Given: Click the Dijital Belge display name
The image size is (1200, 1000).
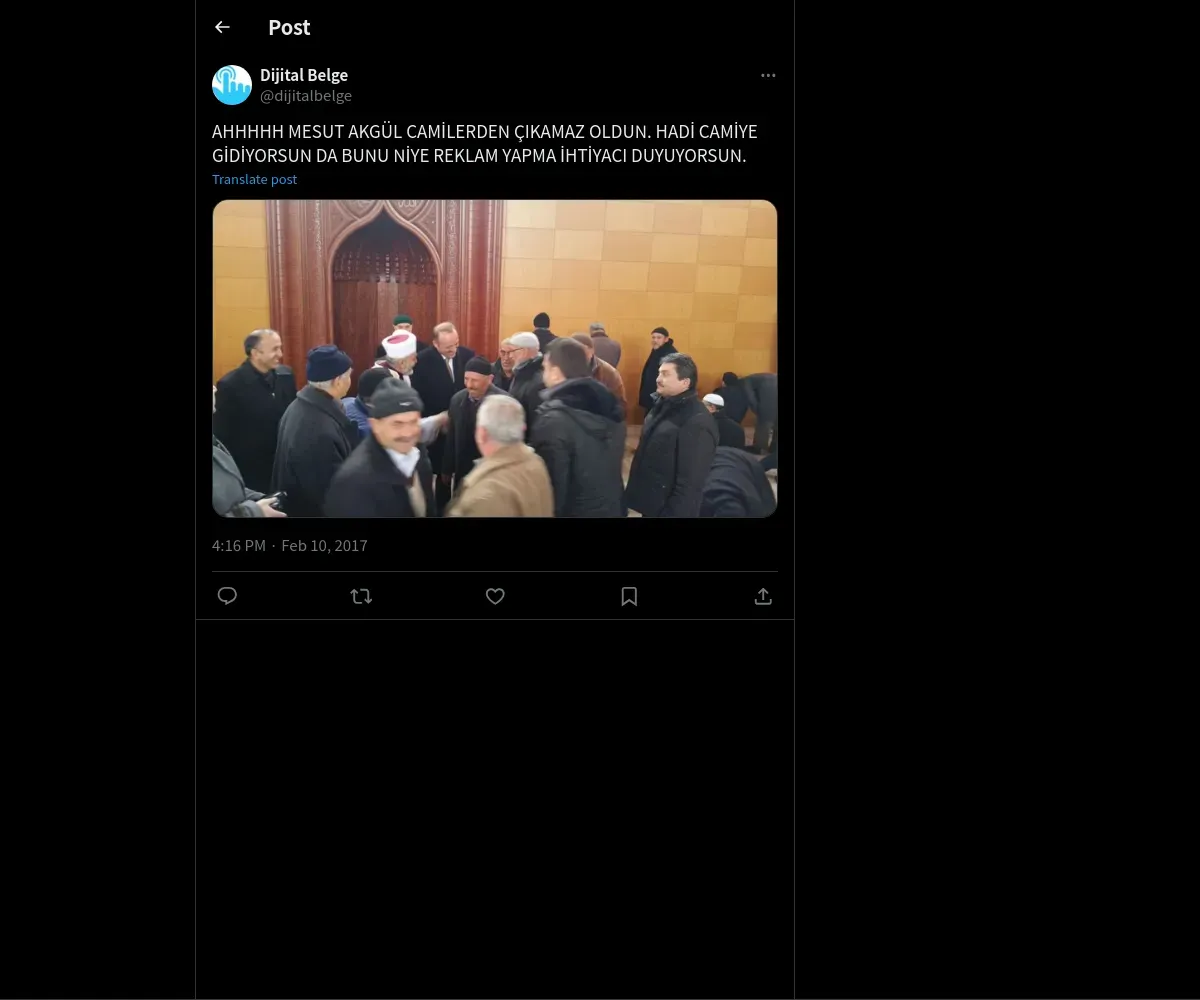Looking at the screenshot, I should pos(304,75).
